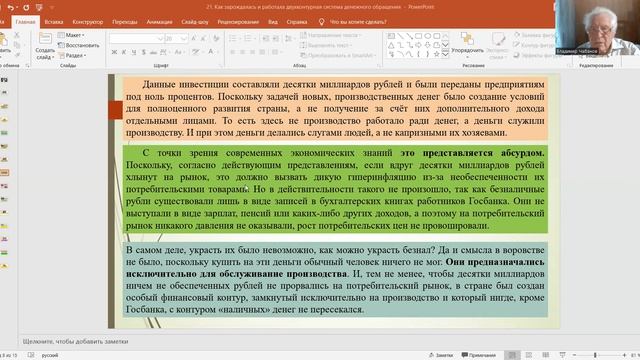Viewport: 640px width, 360px height.
Task: Select the triangle shape in shapes gallery
Action: click(391, 45)
